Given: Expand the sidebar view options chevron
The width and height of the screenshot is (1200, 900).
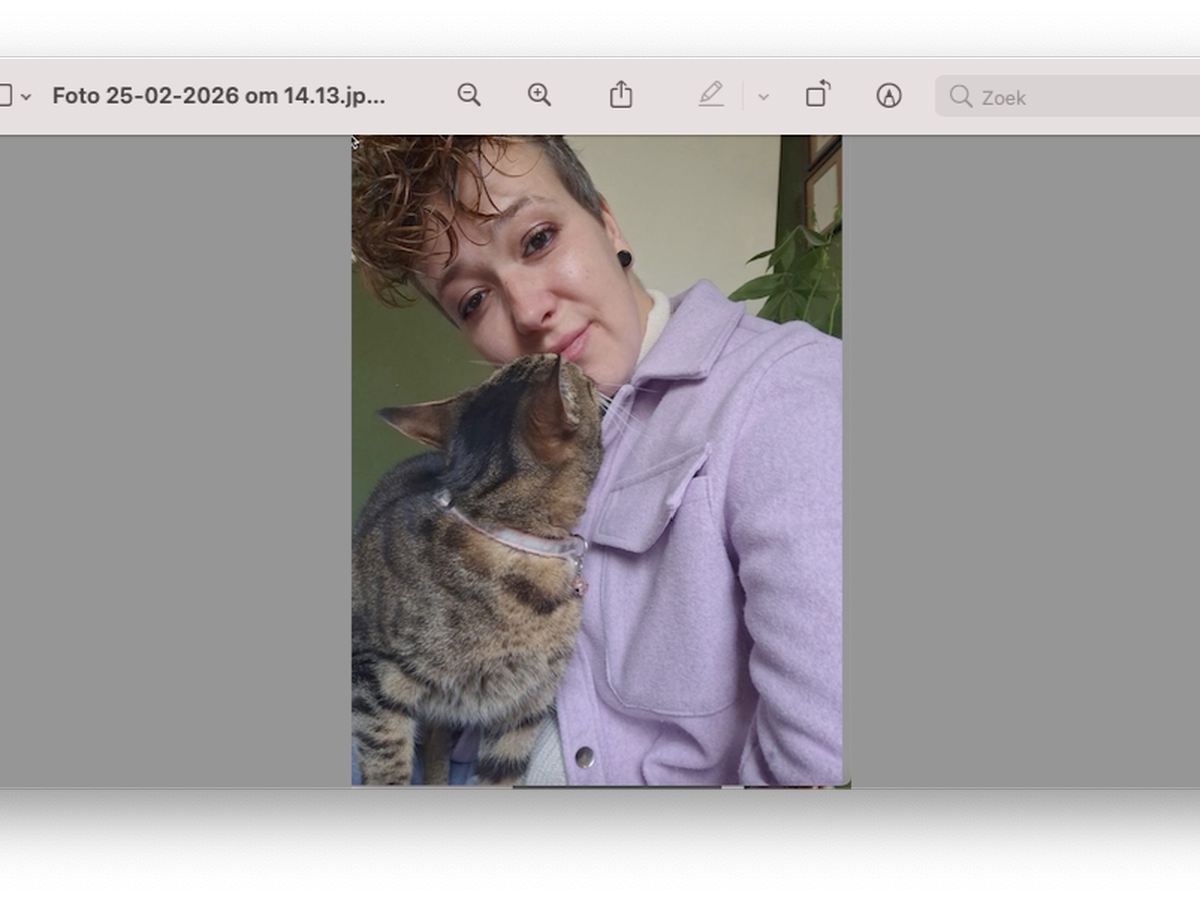Looking at the screenshot, I should (x=26, y=97).
